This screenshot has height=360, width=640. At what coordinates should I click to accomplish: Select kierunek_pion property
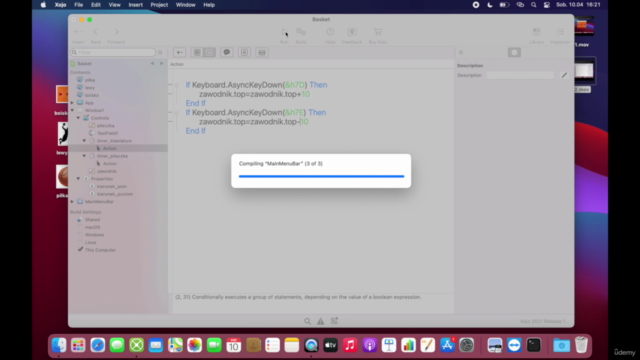111,187
